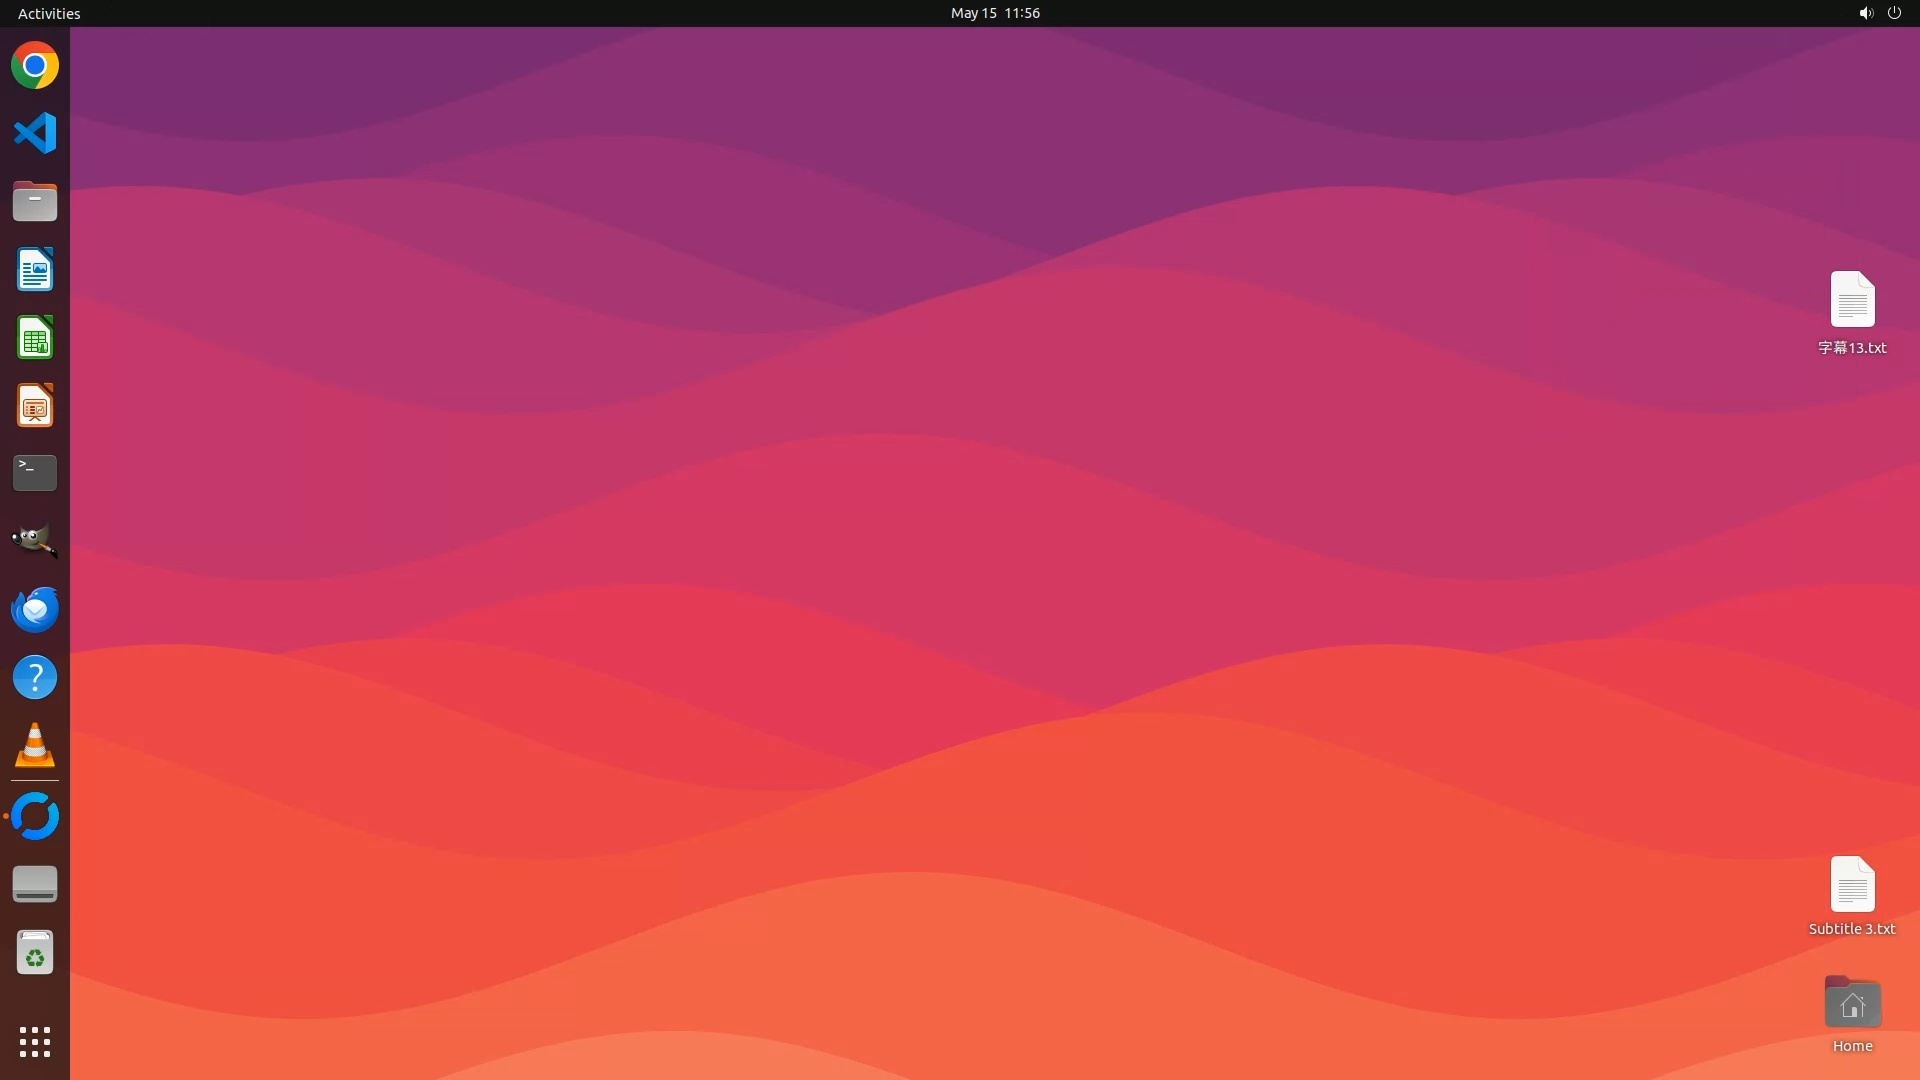
Task: Launch LibreOffice Impress
Action: coord(35,406)
